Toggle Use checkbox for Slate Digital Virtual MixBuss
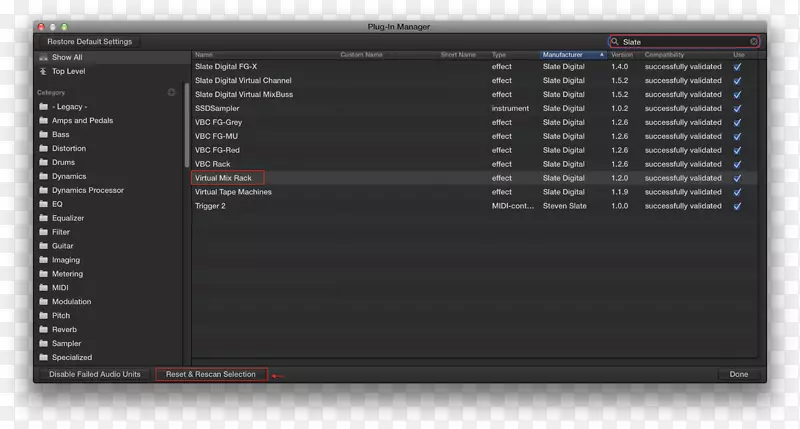 coord(737,95)
